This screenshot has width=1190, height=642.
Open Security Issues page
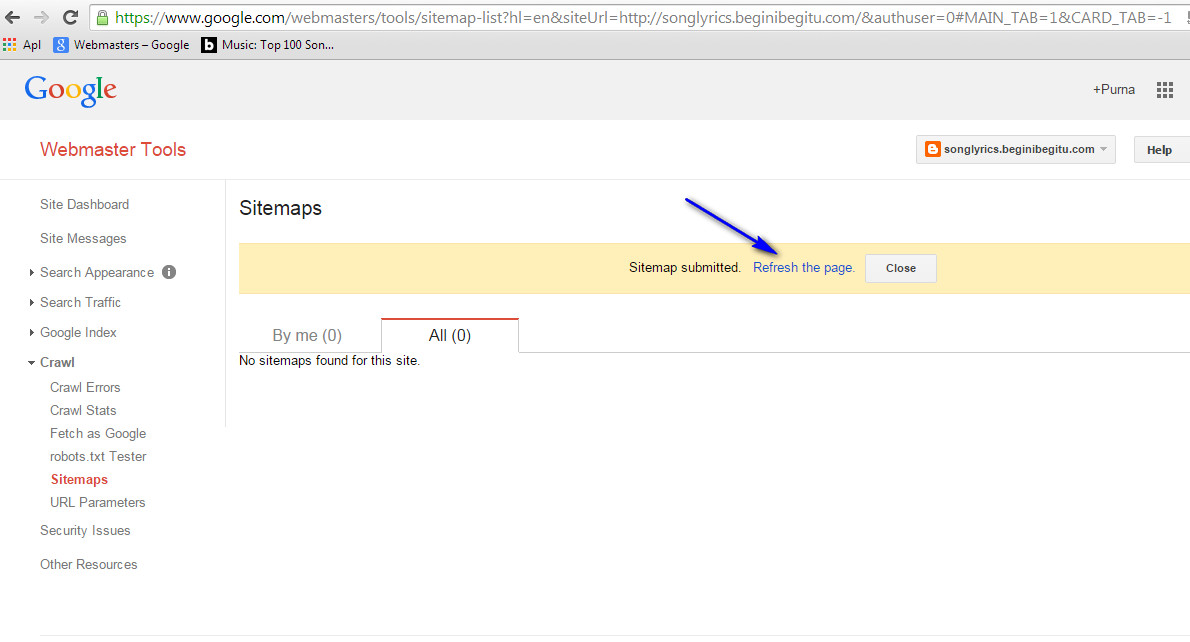click(85, 530)
